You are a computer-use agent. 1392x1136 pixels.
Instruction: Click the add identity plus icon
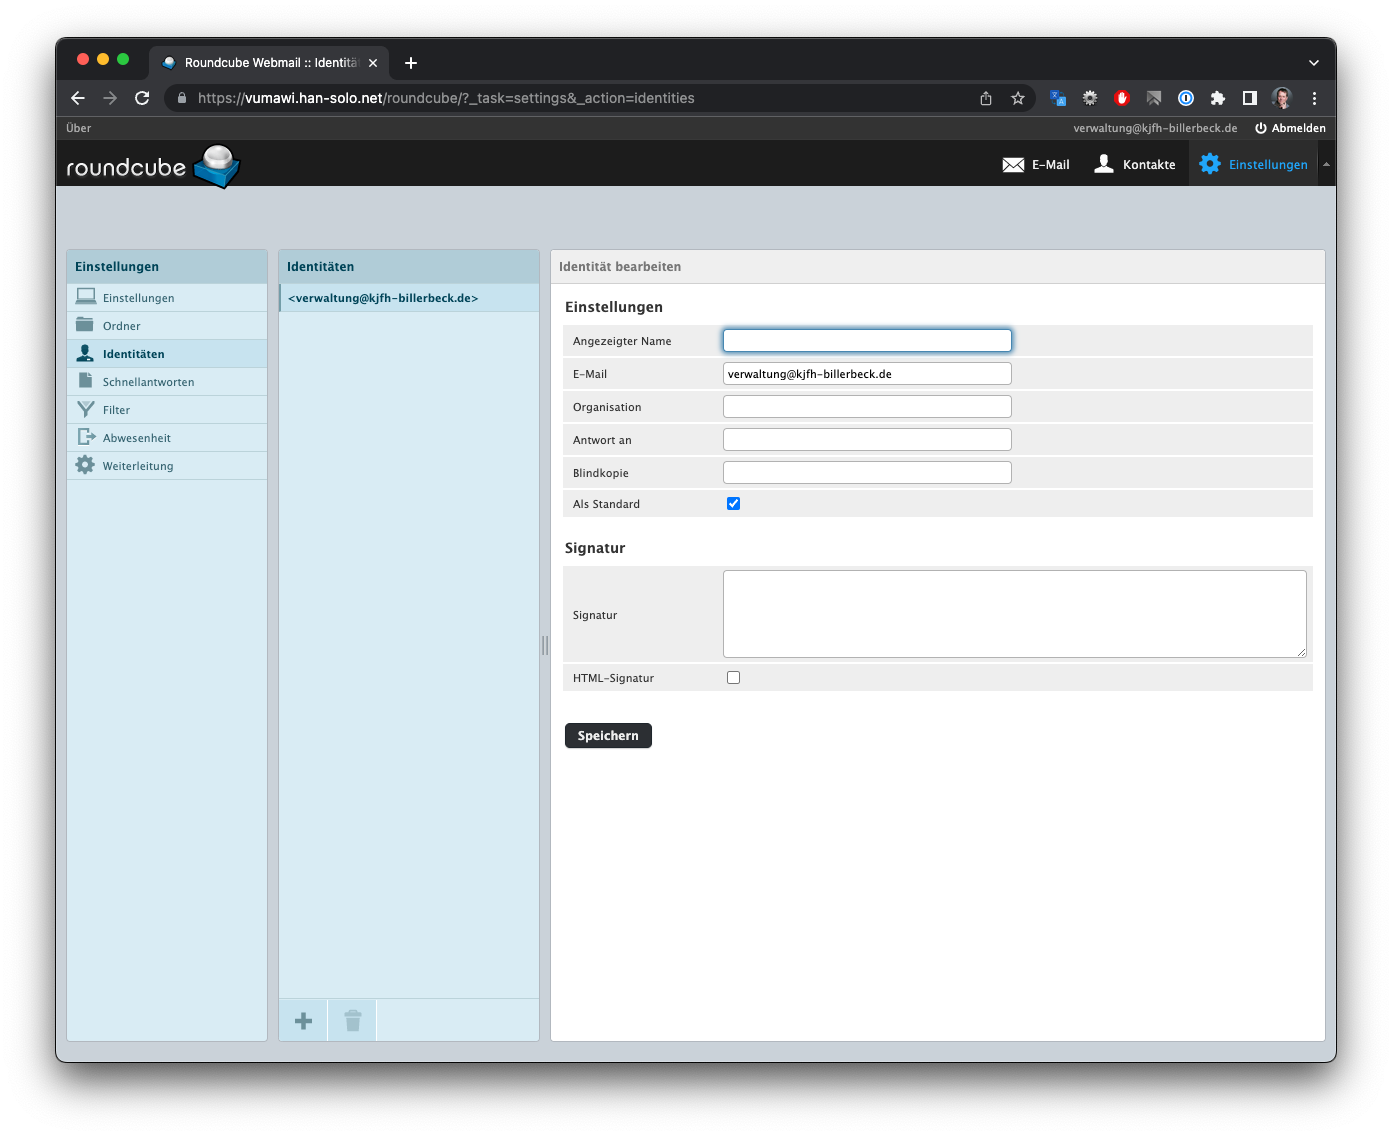(303, 1021)
